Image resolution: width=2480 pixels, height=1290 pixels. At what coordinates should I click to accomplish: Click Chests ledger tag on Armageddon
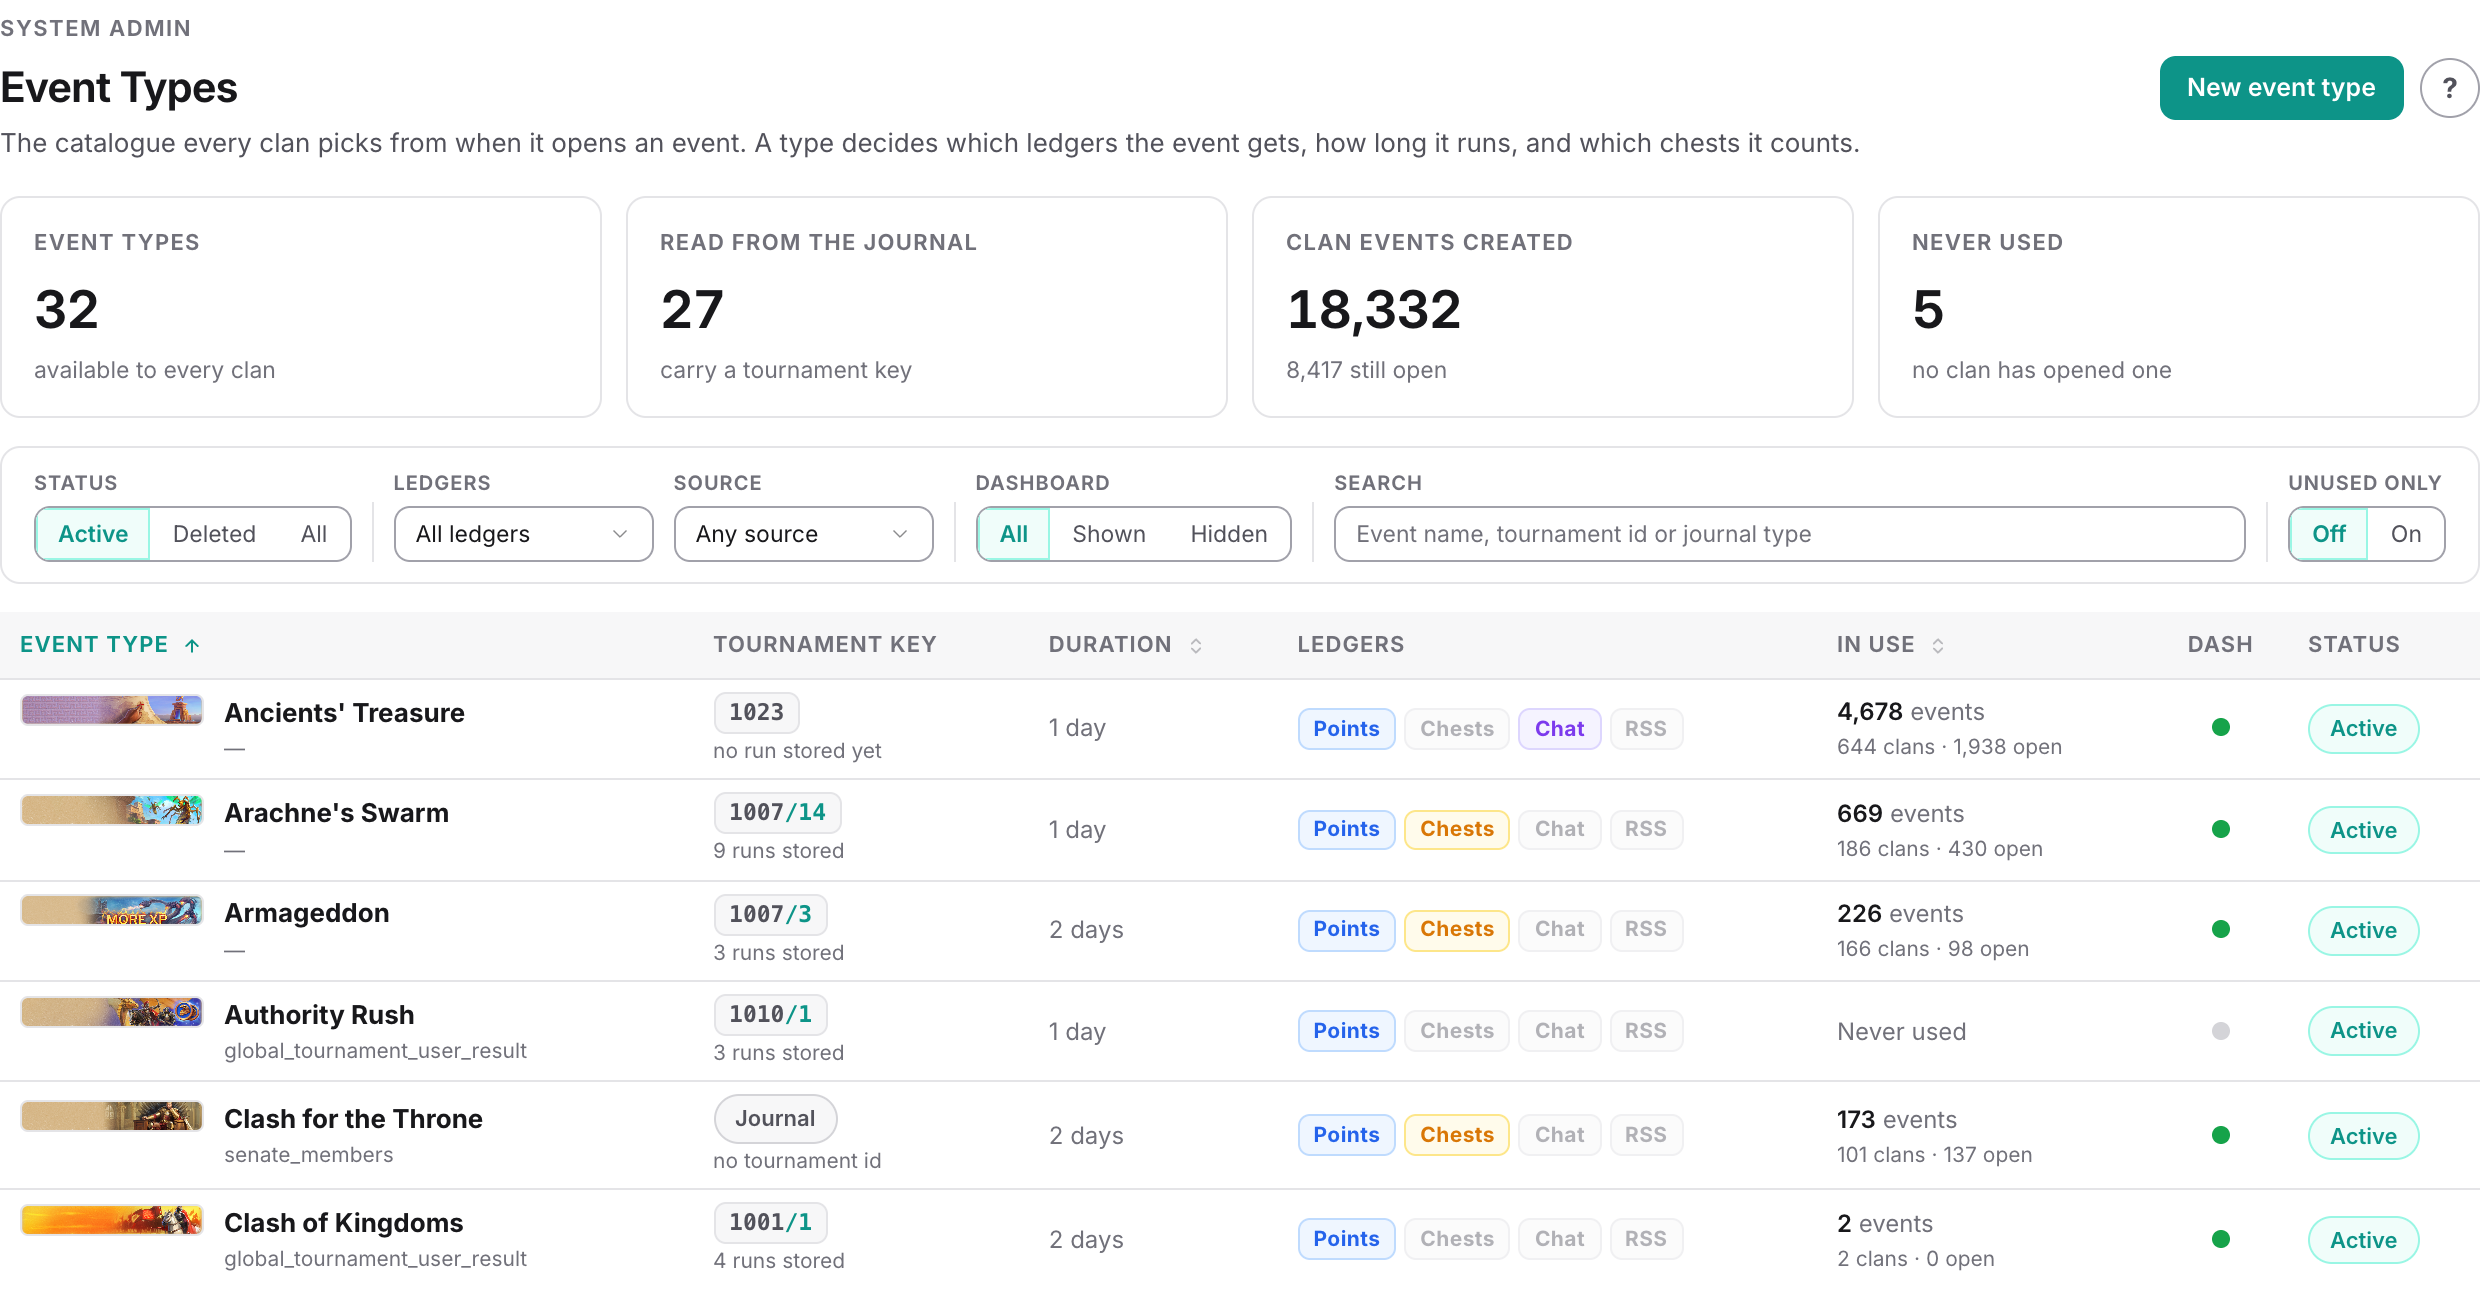click(1456, 929)
